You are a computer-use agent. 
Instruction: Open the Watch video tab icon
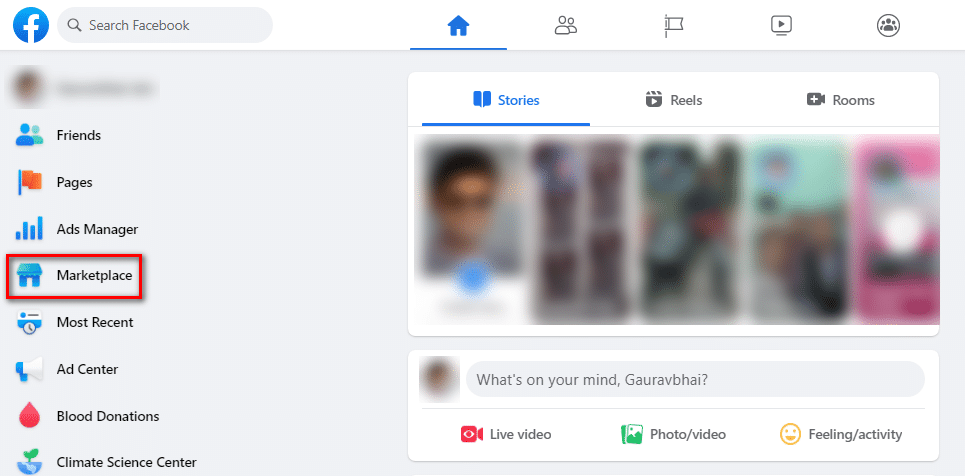(782, 25)
